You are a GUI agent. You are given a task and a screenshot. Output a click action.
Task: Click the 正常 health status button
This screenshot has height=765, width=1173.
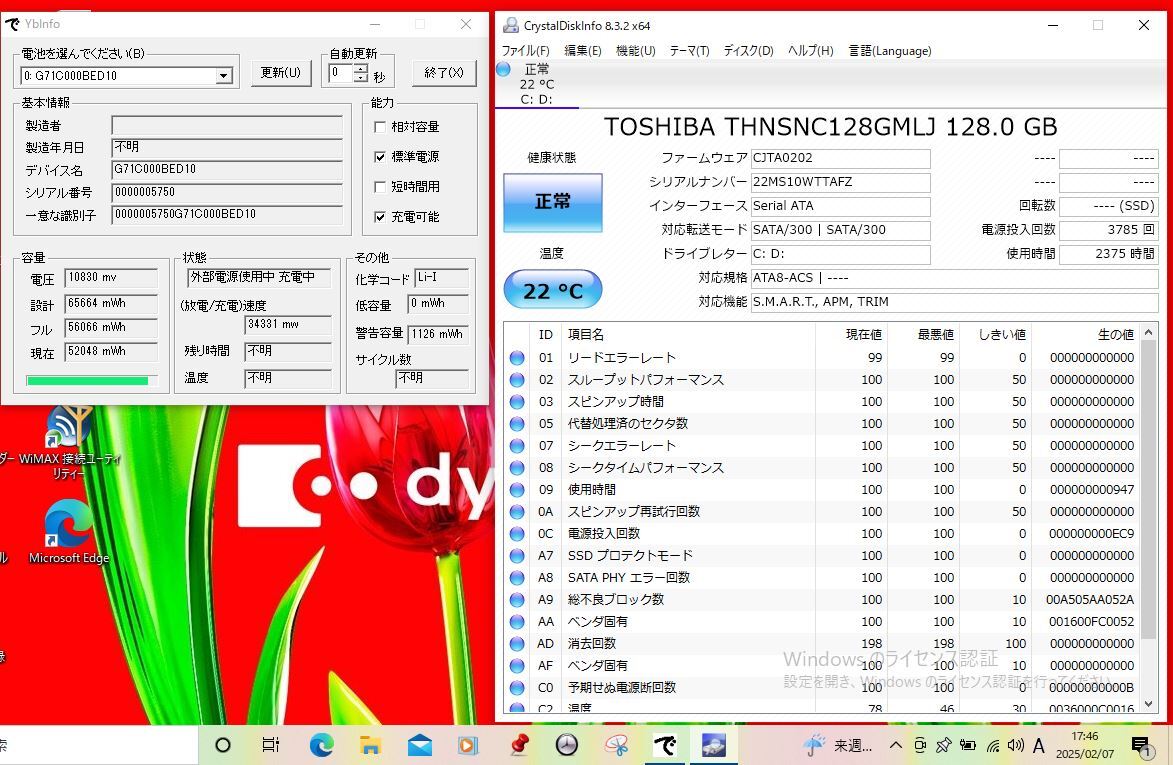coord(553,202)
